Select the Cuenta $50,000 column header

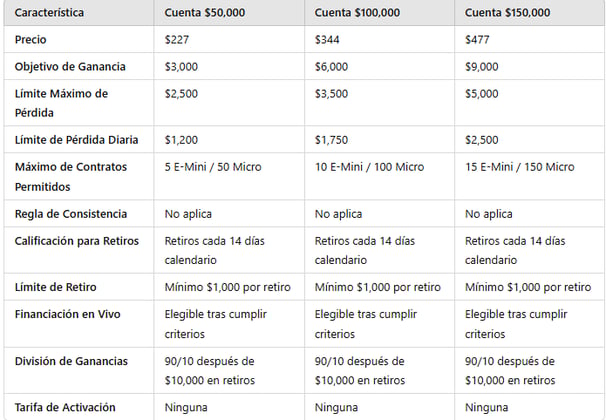[205, 12]
